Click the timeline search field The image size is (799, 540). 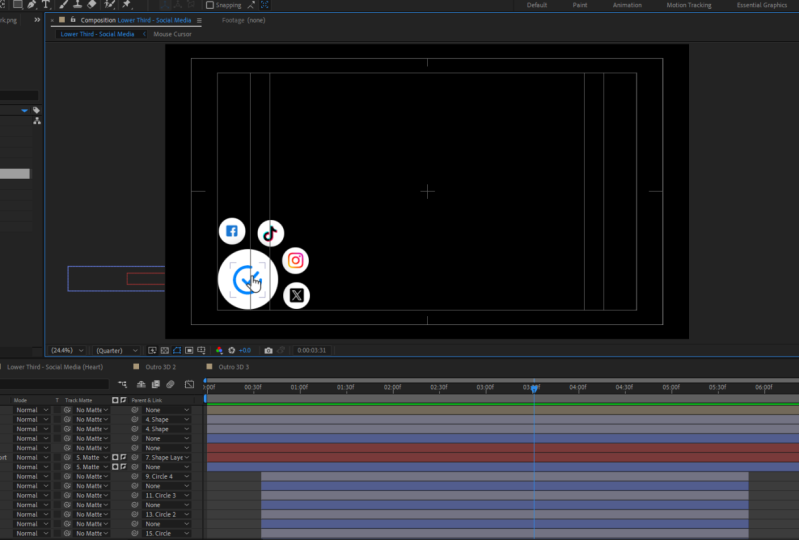click(55, 384)
